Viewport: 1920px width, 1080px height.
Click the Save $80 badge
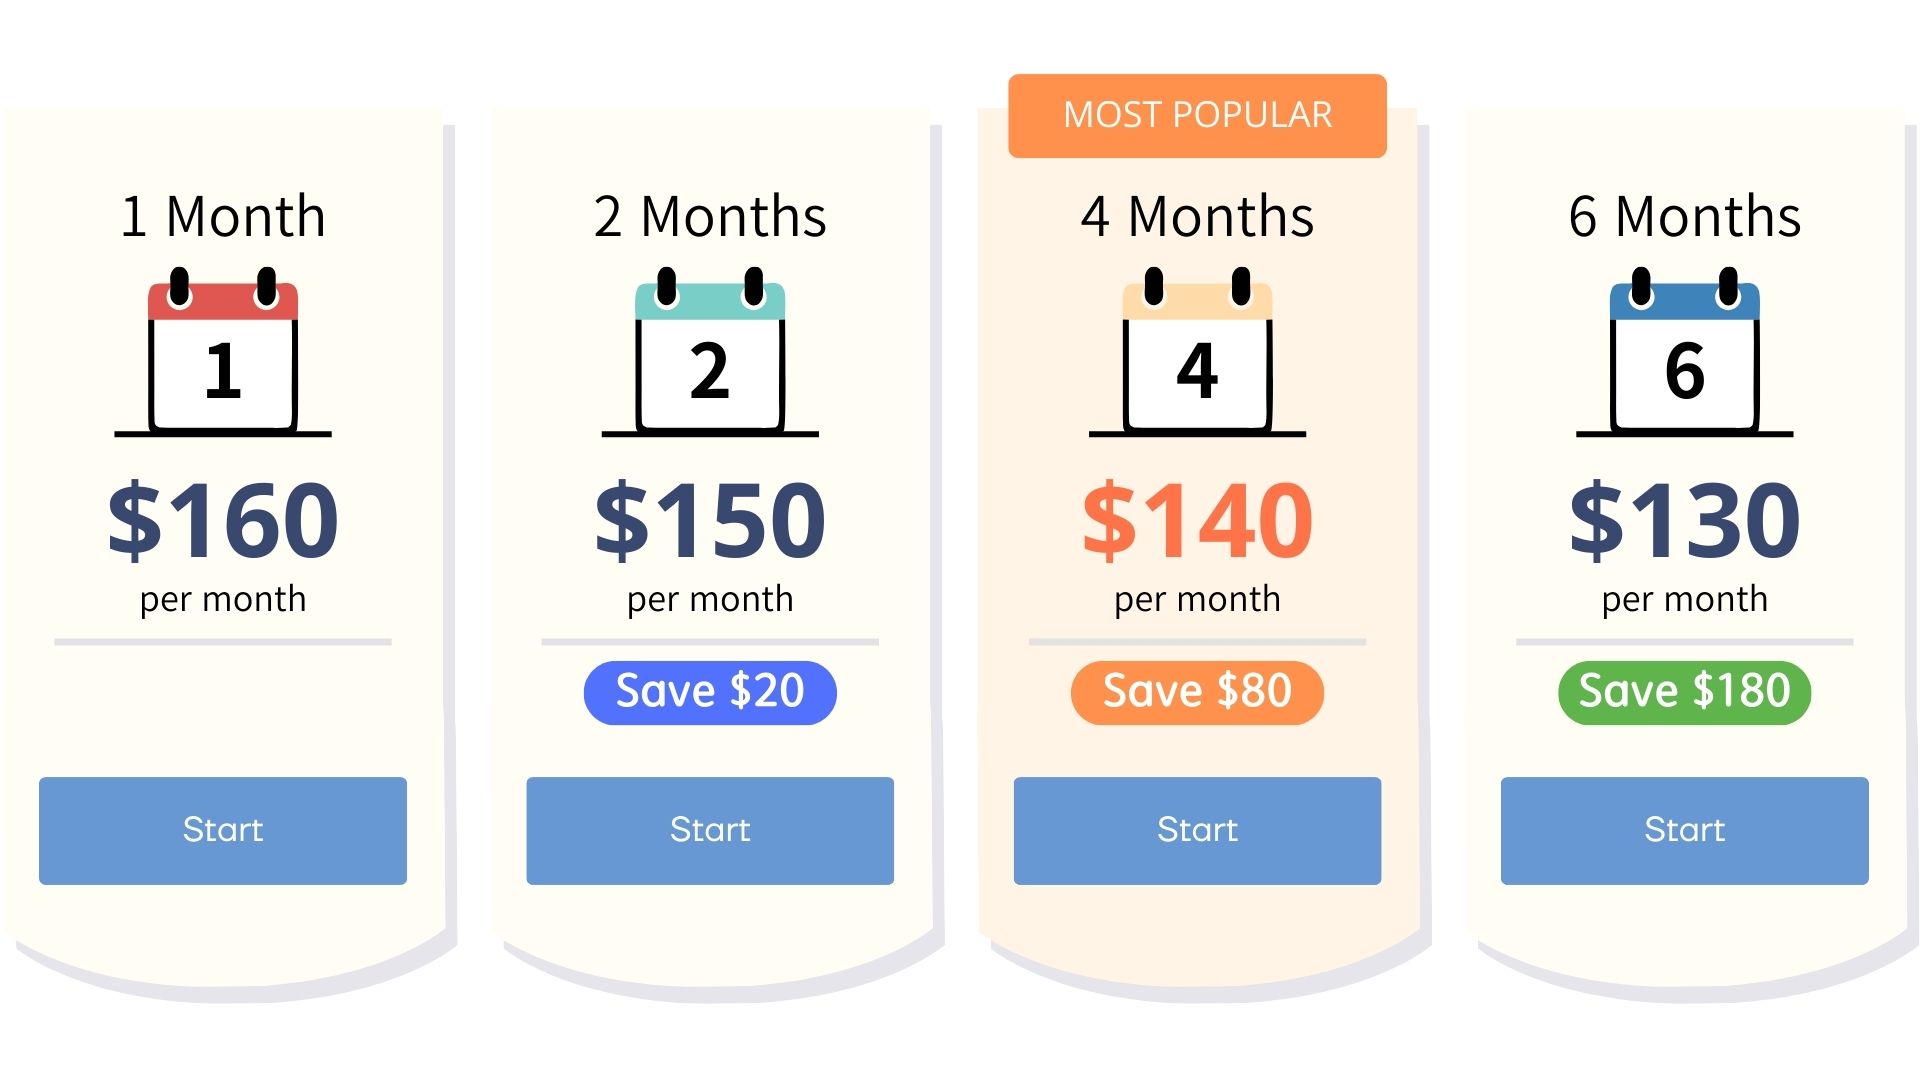(1197, 692)
